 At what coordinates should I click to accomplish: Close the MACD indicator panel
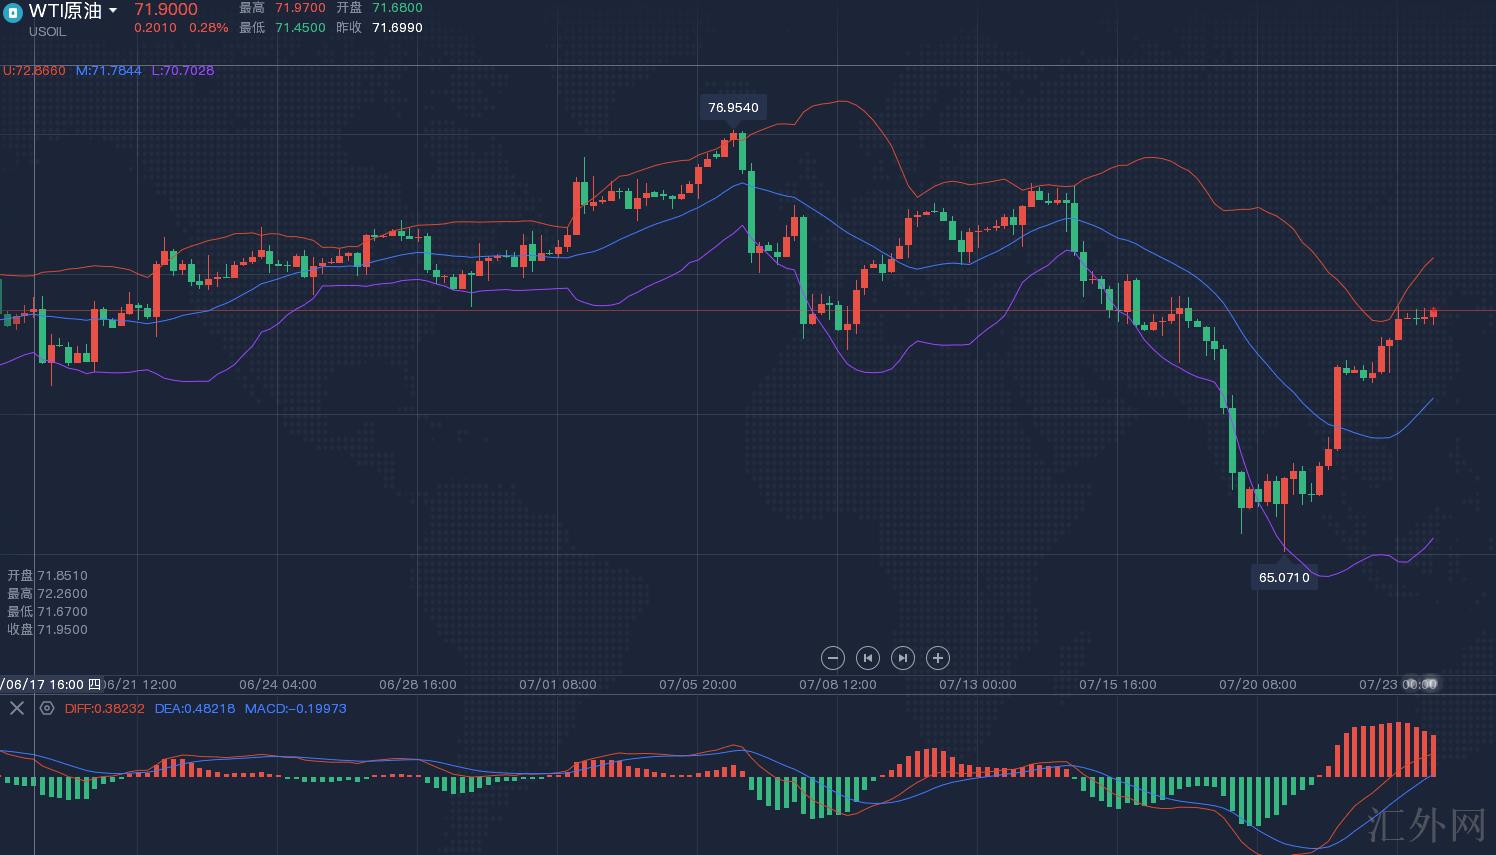[x=16, y=708]
